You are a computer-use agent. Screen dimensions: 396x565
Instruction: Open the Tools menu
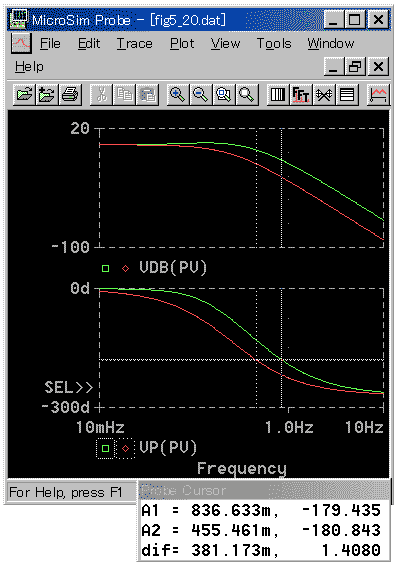(274, 44)
